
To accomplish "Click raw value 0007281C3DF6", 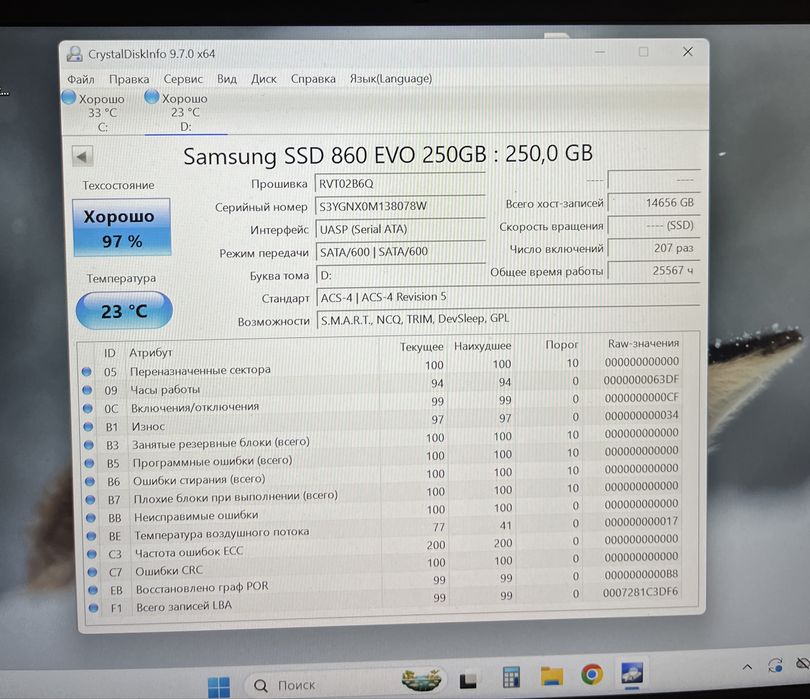I will [x=640, y=592].
